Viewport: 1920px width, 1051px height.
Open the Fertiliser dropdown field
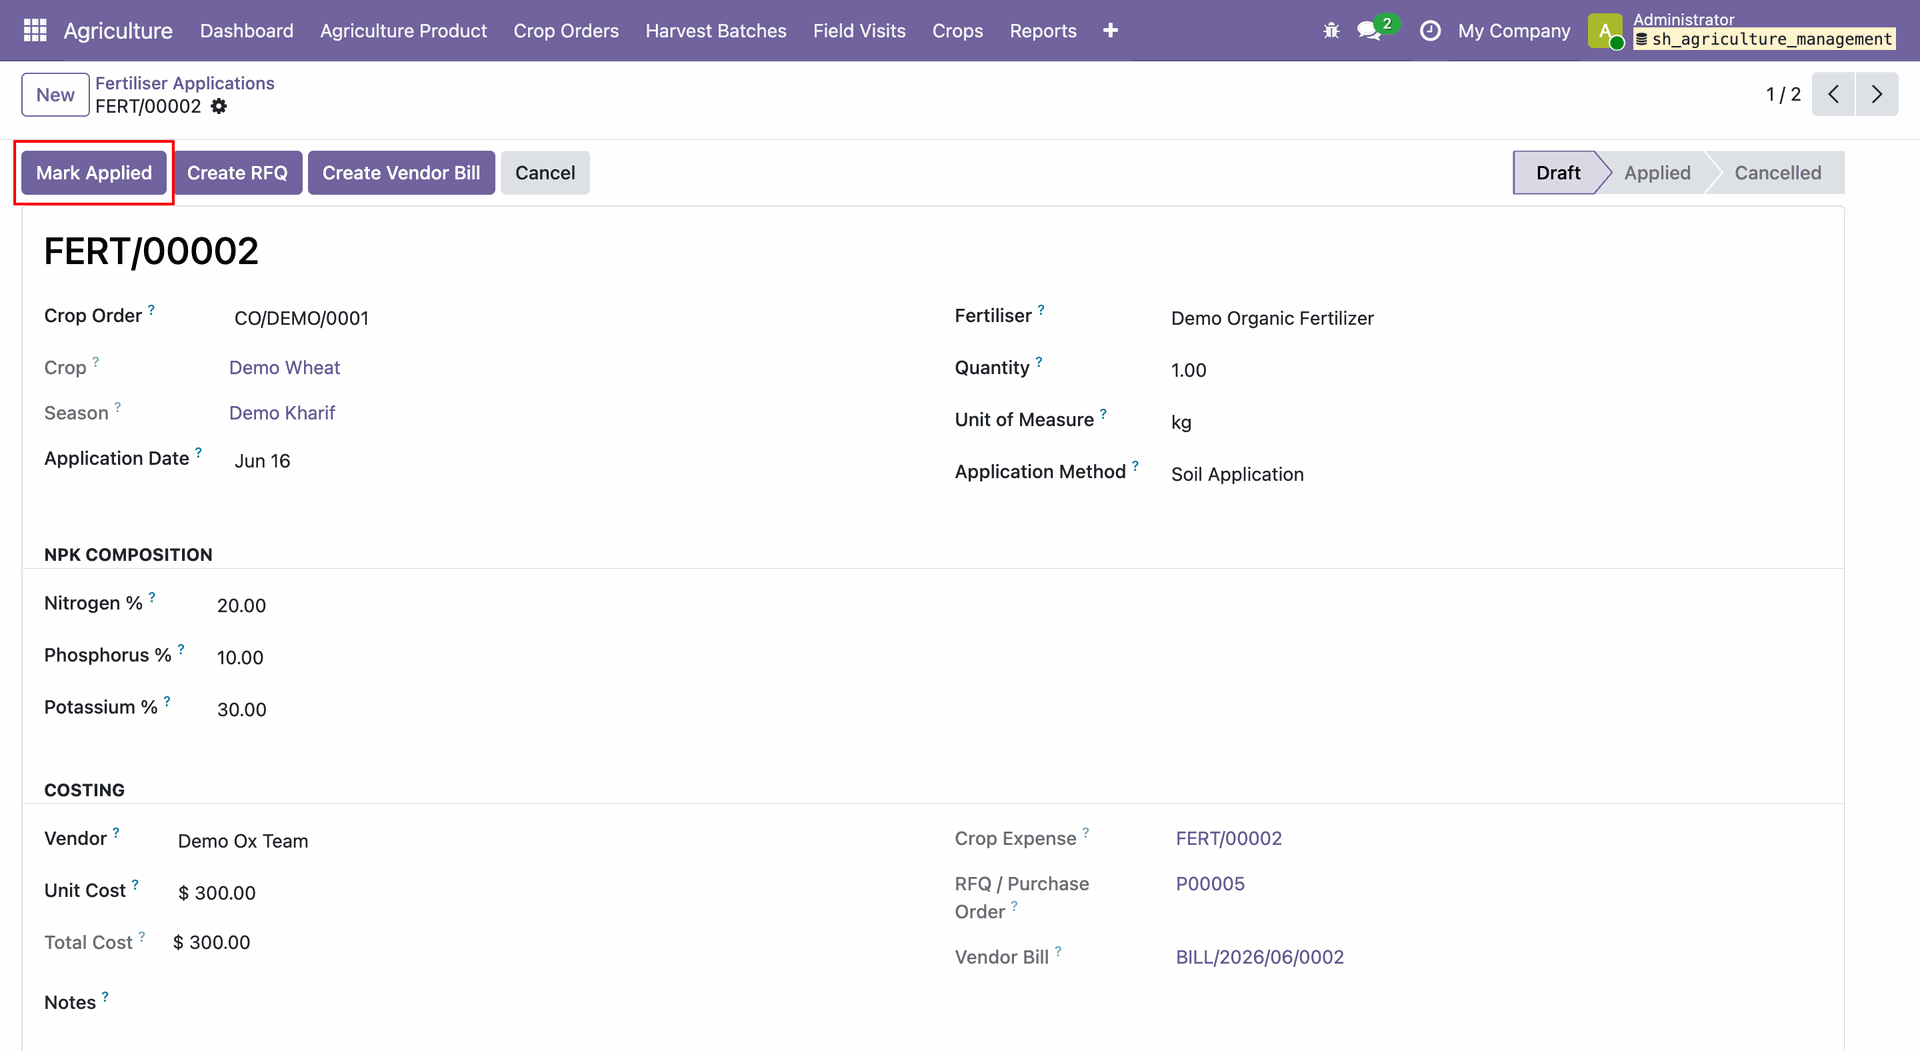(1496, 318)
